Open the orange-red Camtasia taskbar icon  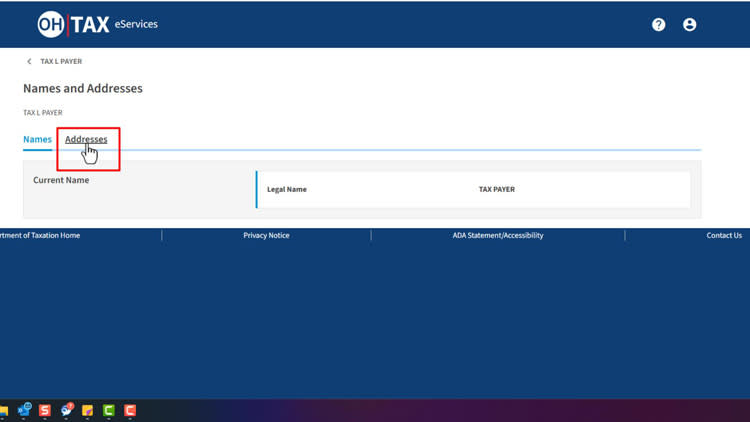129,410
